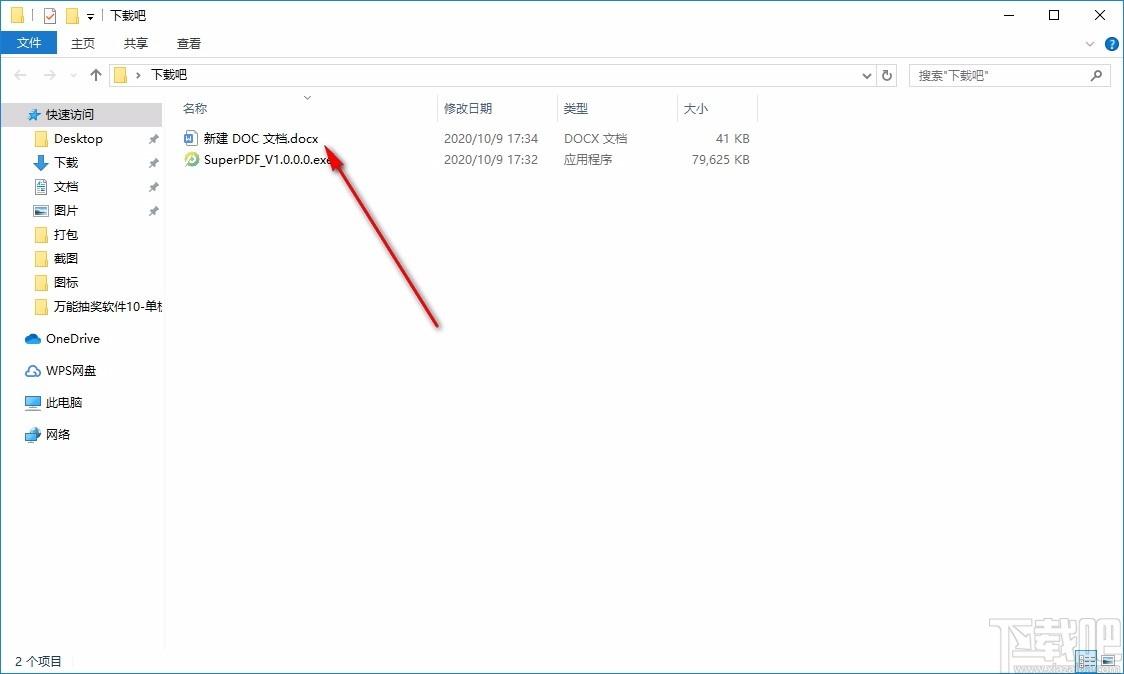1124x674 pixels.
Task: Click the 此电脑 computer icon
Action: click(x=33, y=403)
